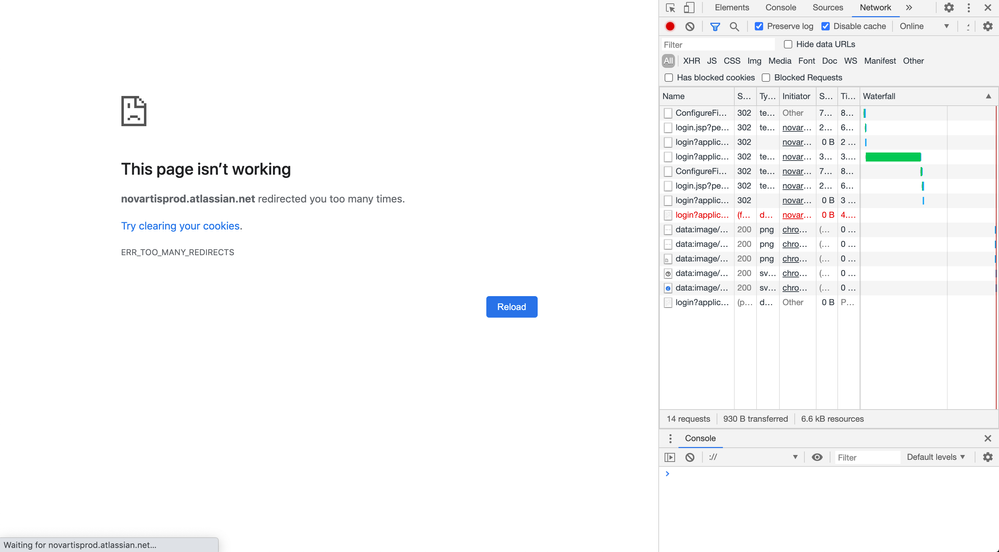Click the red record network log button
999x552 pixels.
(x=670, y=27)
